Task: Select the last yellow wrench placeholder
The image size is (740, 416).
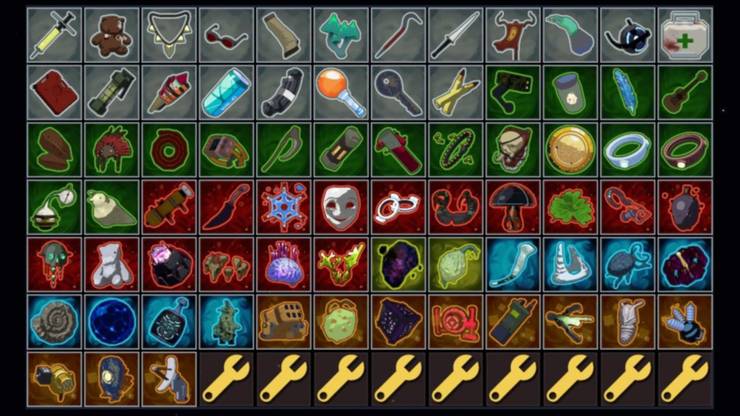Action: (x=685, y=379)
